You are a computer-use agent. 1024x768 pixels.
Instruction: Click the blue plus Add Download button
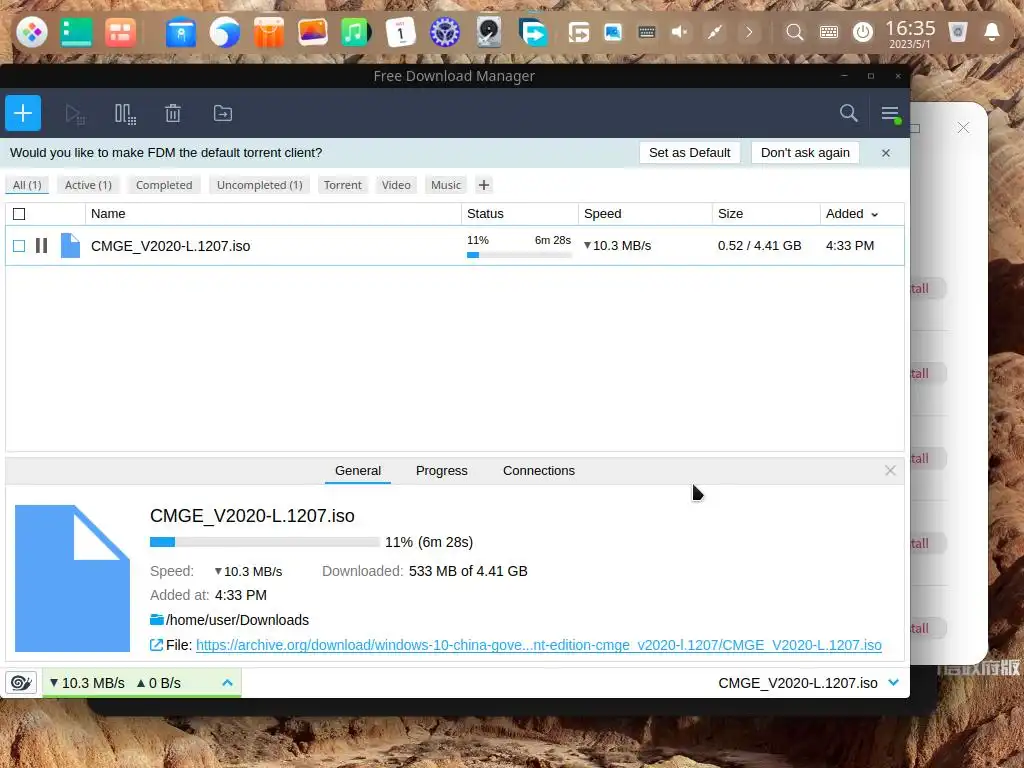pos(23,113)
